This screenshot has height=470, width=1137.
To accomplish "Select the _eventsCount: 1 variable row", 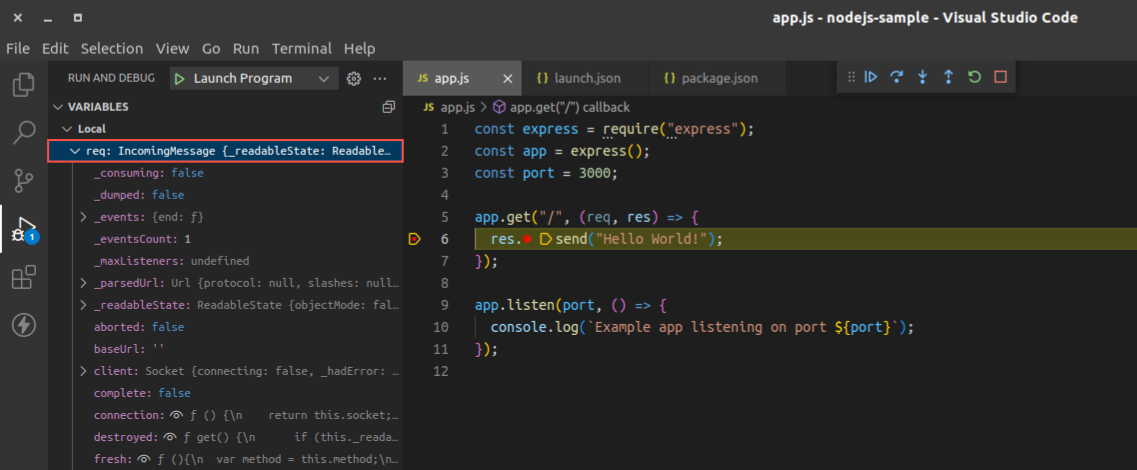I will (x=226, y=239).
